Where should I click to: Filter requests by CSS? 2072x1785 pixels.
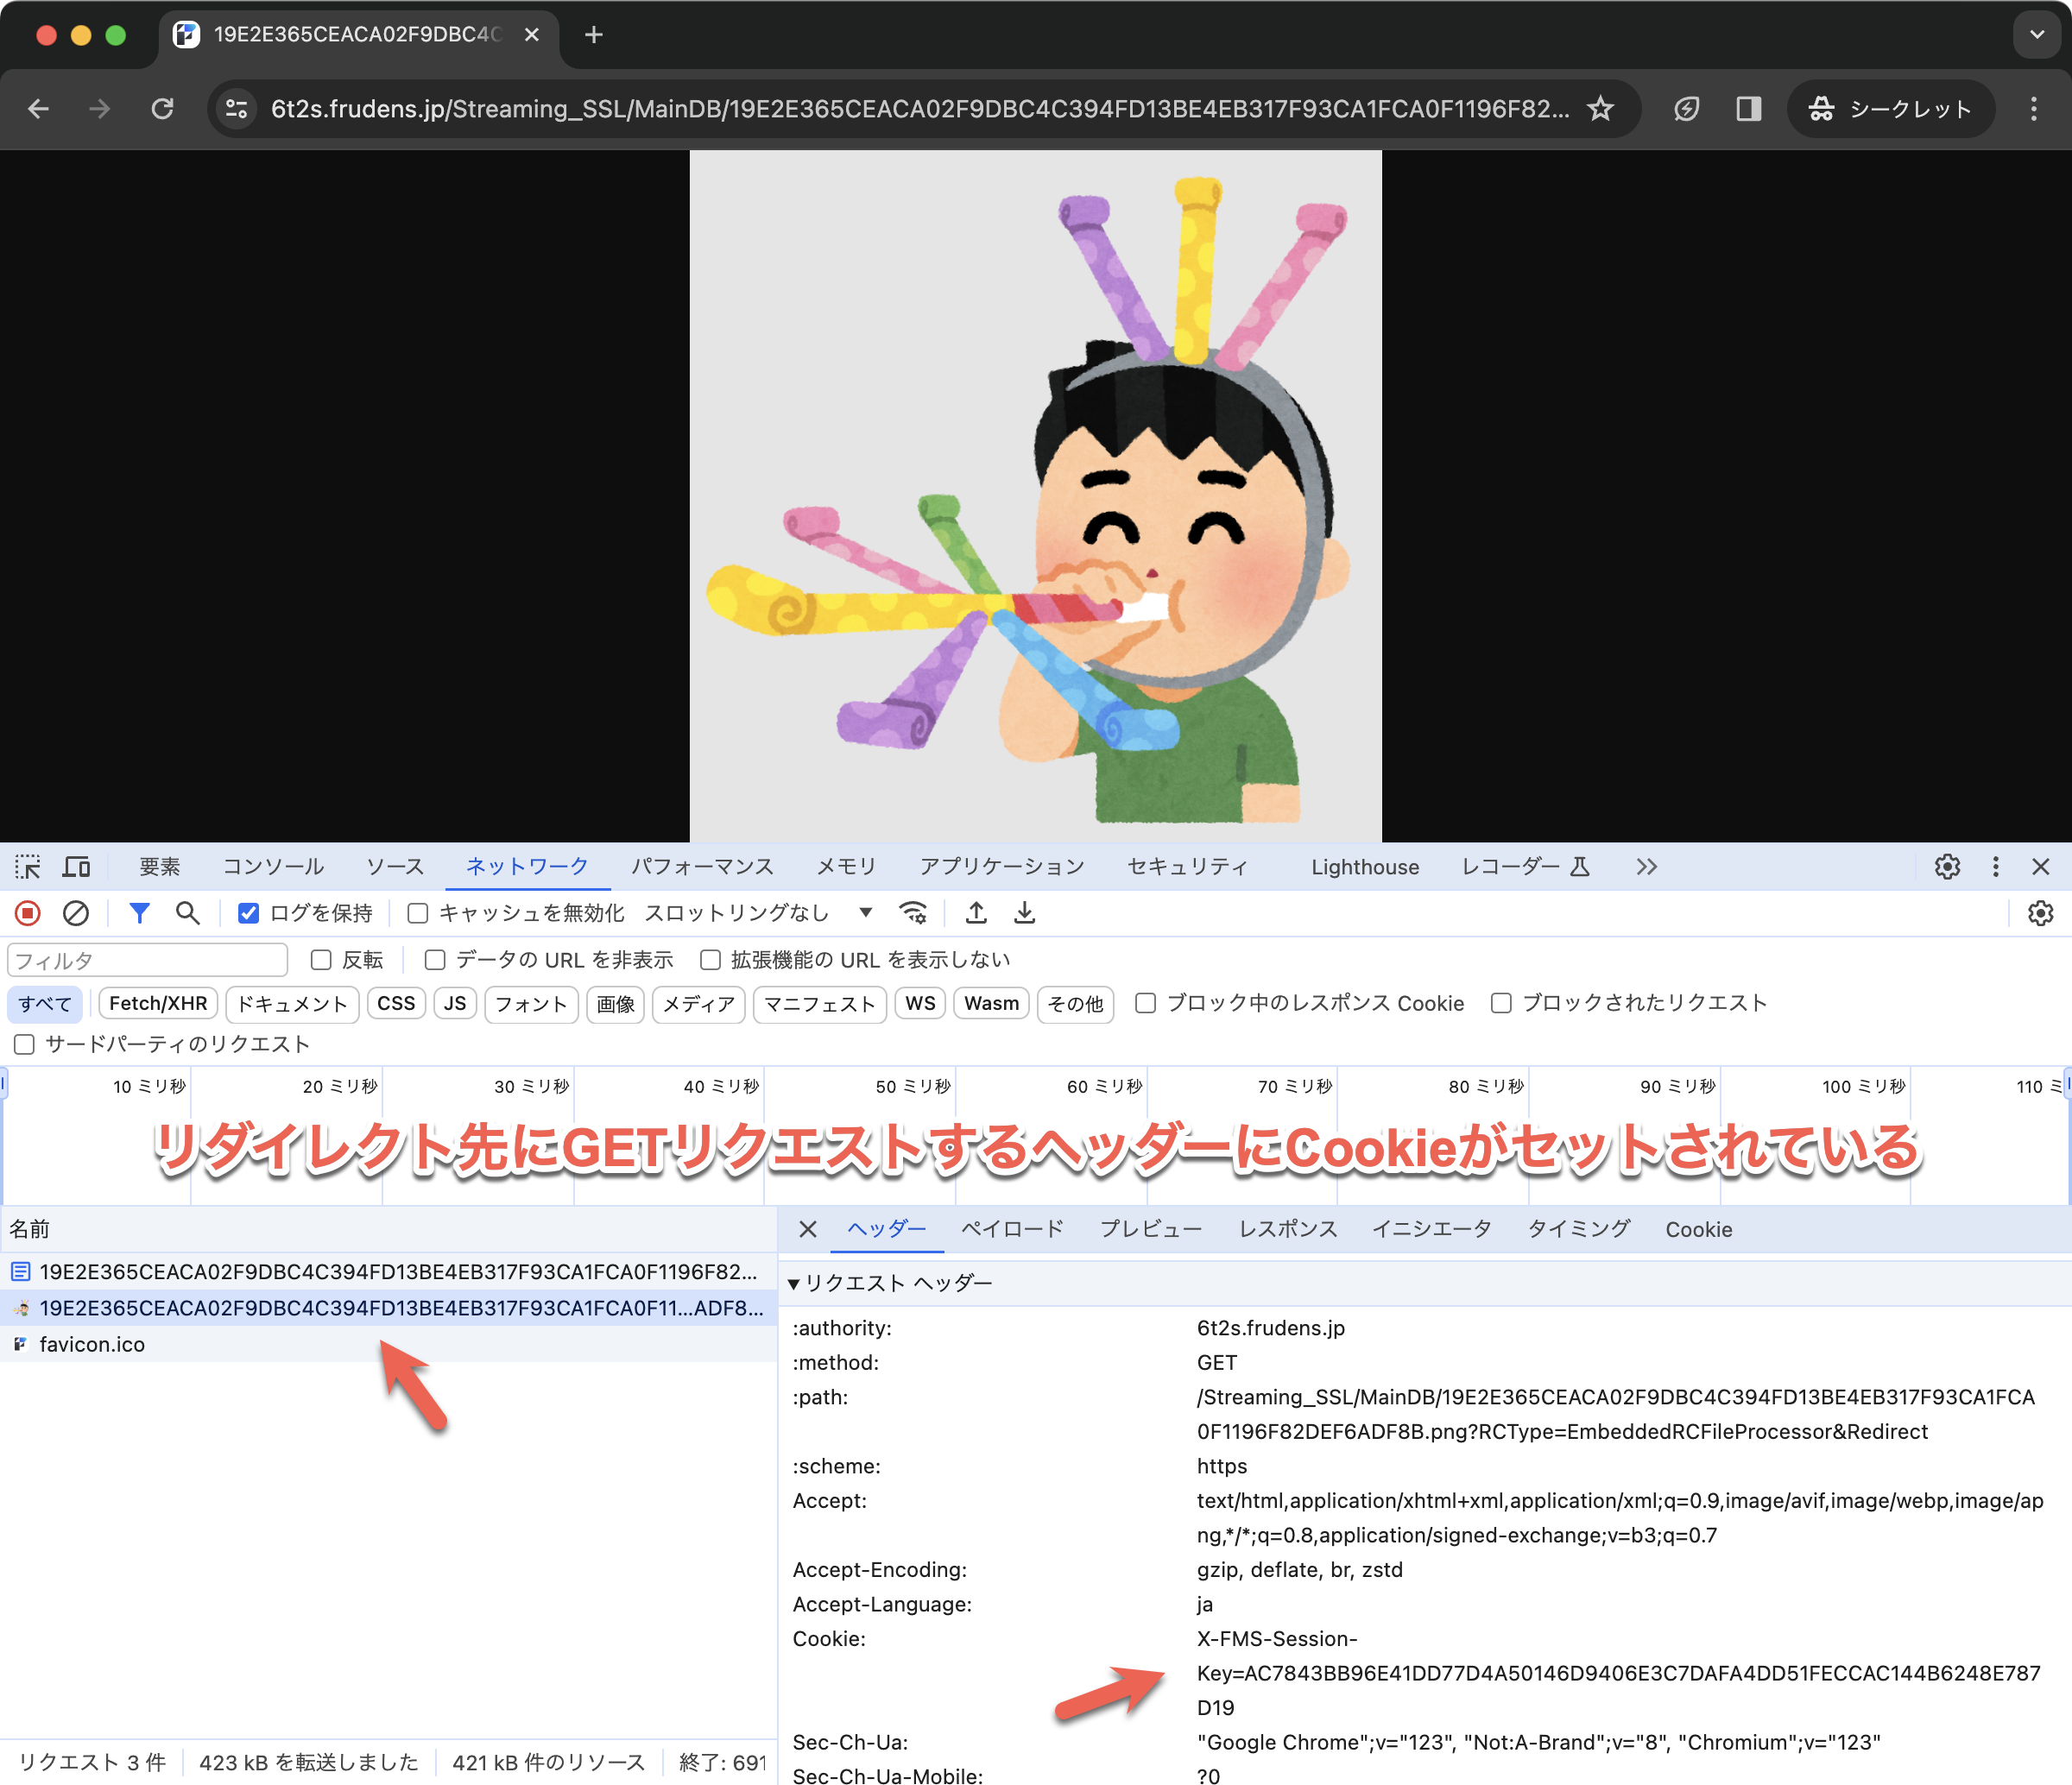[x=396, y=1003]
